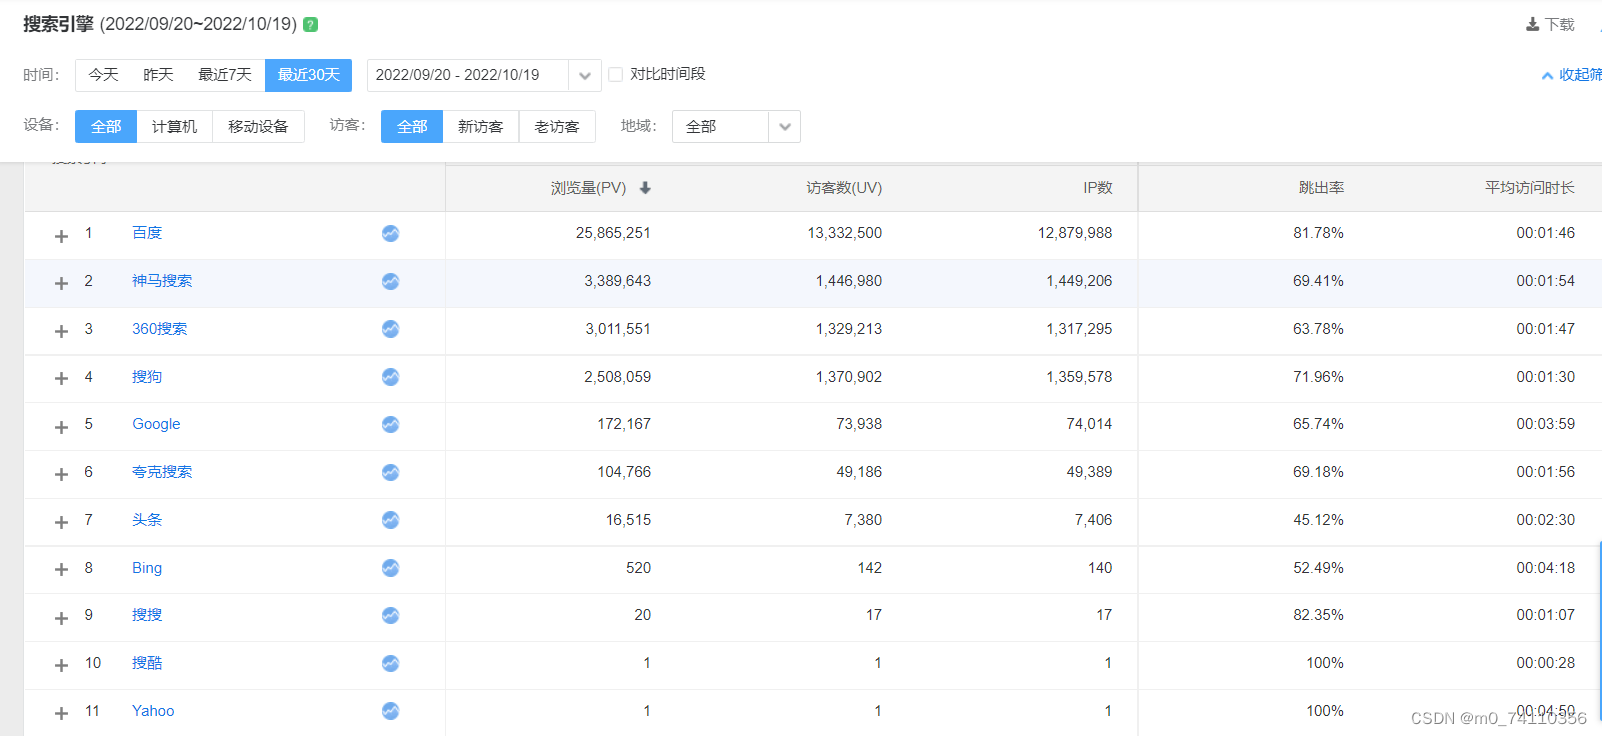Viewport: 1602px width, 736px height.
Task: Open trend chart icon for Yahoo
Action: (390, 711)
